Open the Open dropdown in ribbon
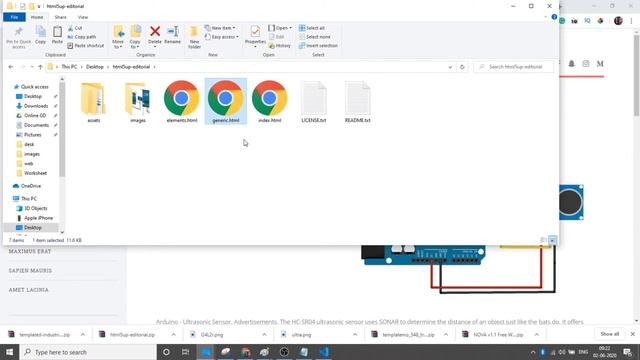This screenshot has width=640, height=360. 280,28
